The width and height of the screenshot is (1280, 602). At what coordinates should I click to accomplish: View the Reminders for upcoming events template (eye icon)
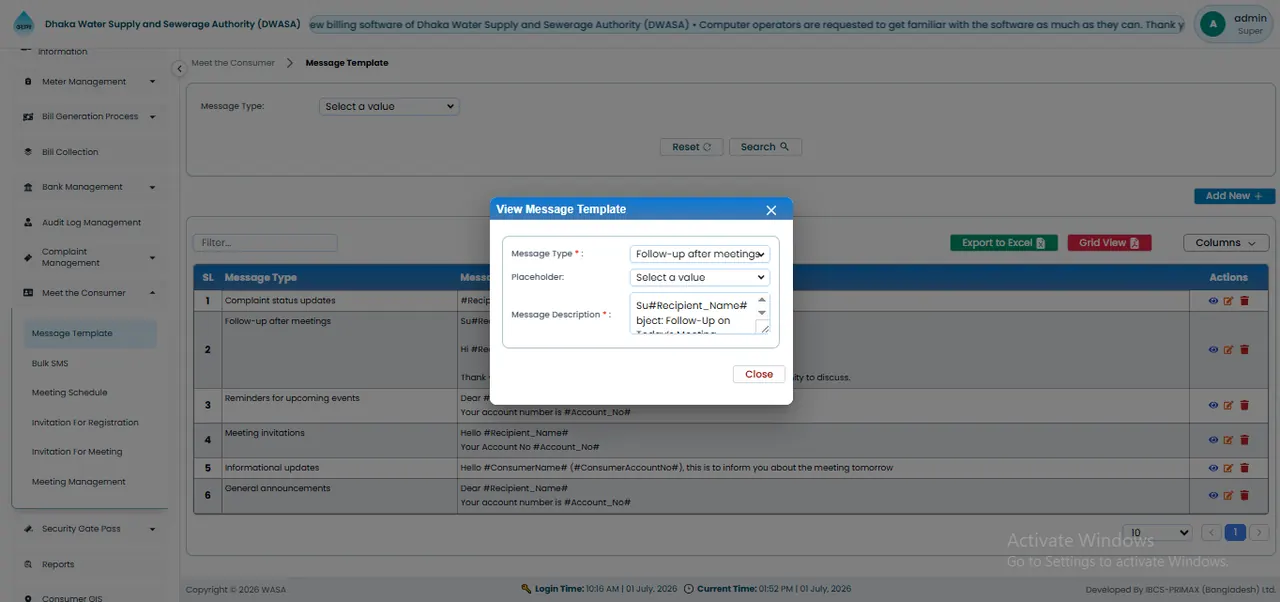[x=1213, y=405]
